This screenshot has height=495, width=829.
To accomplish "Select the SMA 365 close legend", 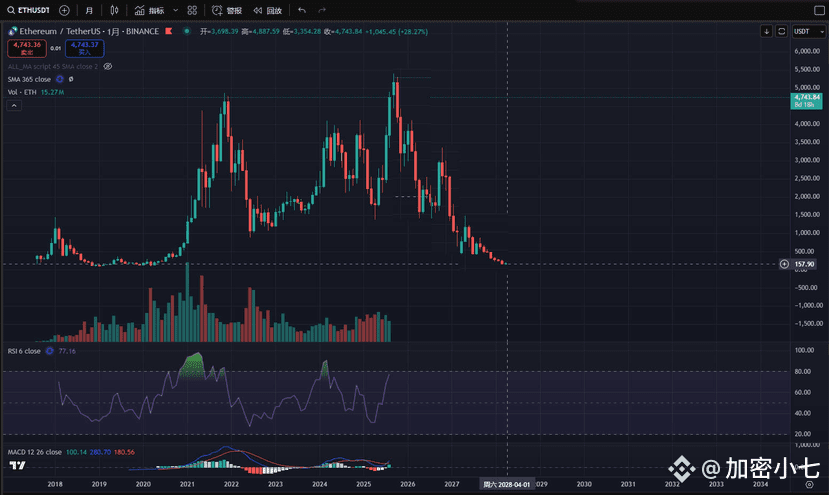I will [x=29, y=79].
